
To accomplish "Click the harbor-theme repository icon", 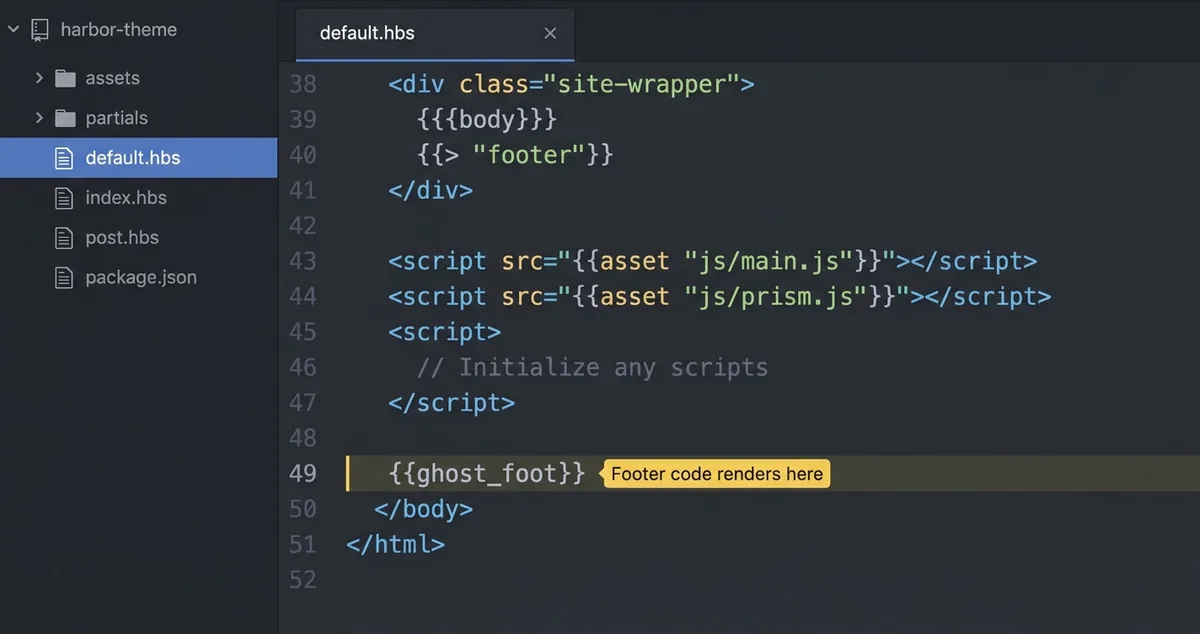I will coord(40,30).
